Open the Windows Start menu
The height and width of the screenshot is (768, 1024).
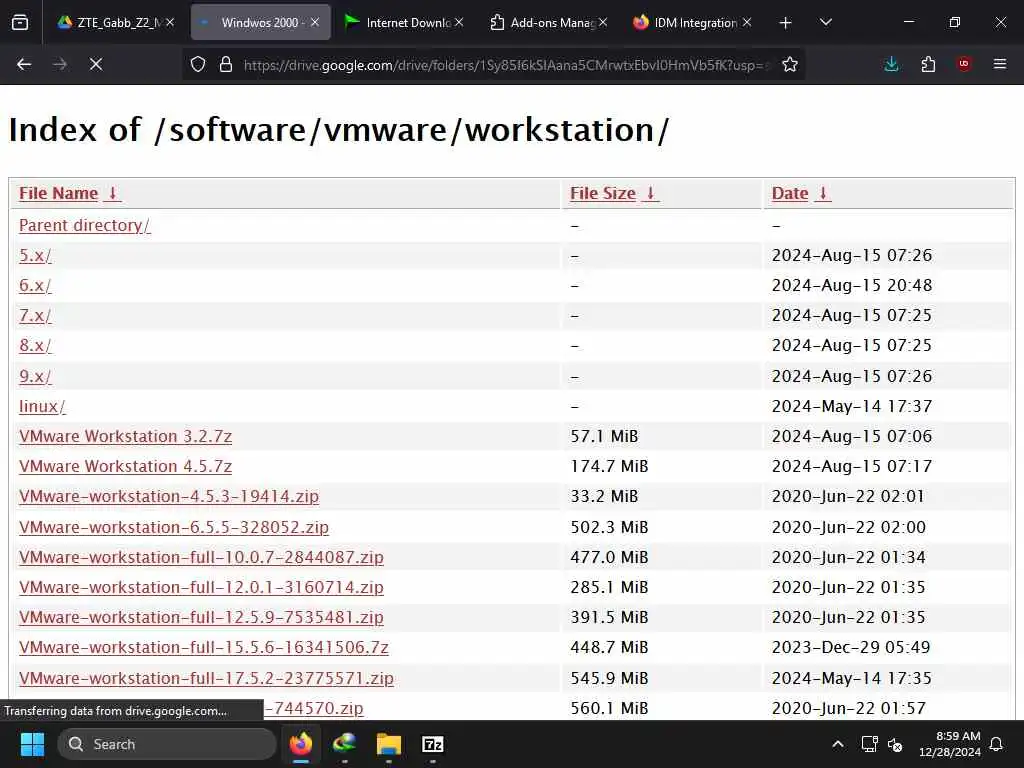point(33,744)
